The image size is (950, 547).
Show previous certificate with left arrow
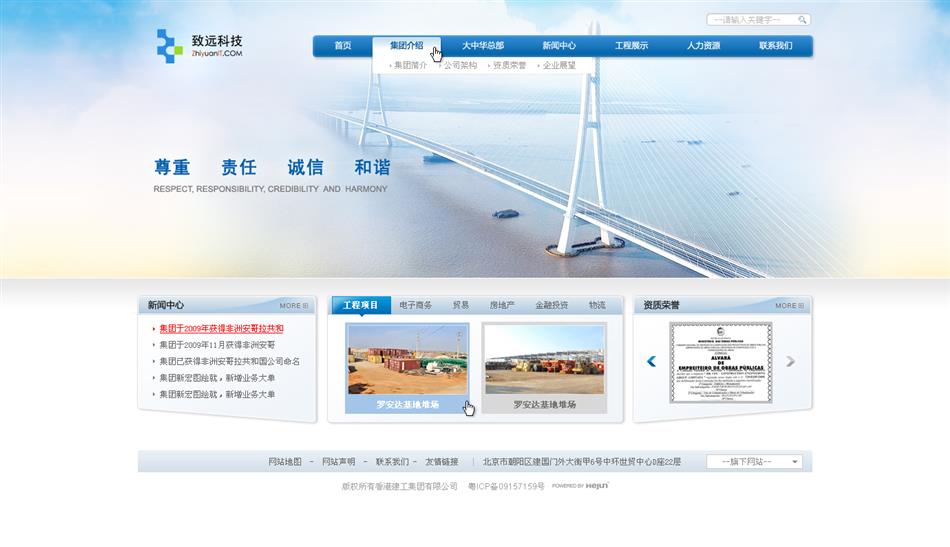[651, 361]
